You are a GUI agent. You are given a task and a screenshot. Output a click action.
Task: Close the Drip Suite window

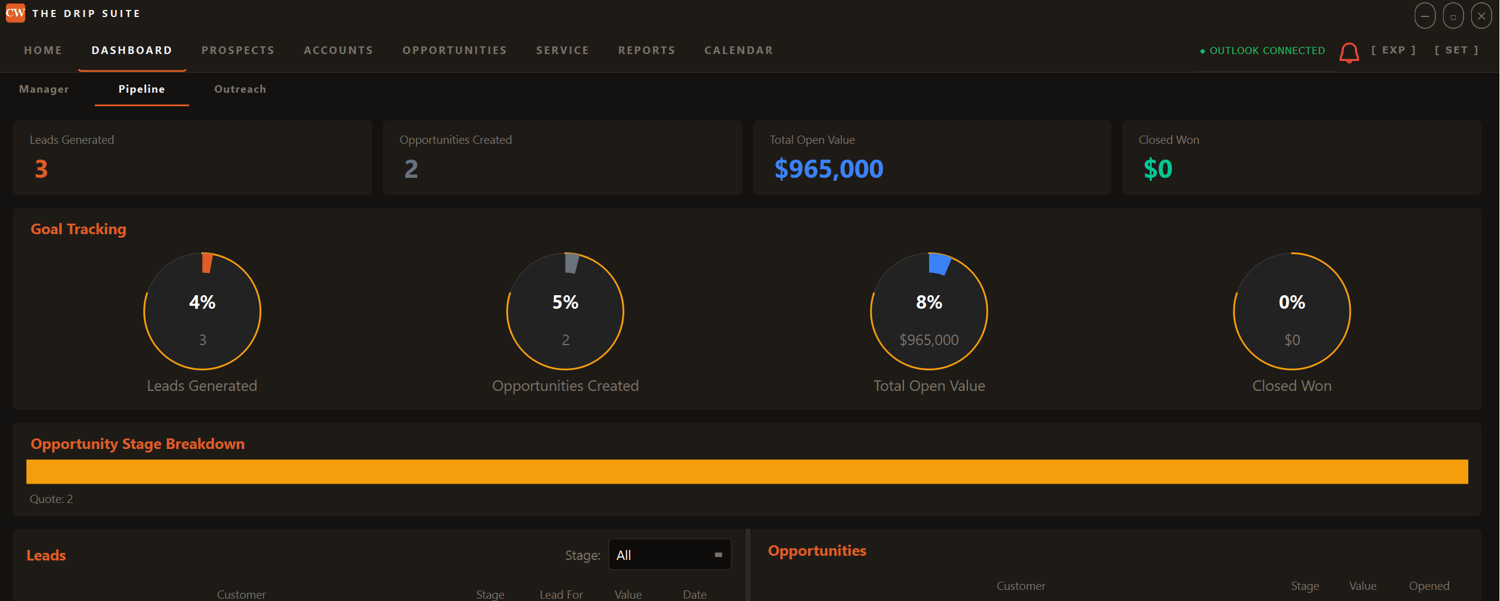click(1481, 15)
